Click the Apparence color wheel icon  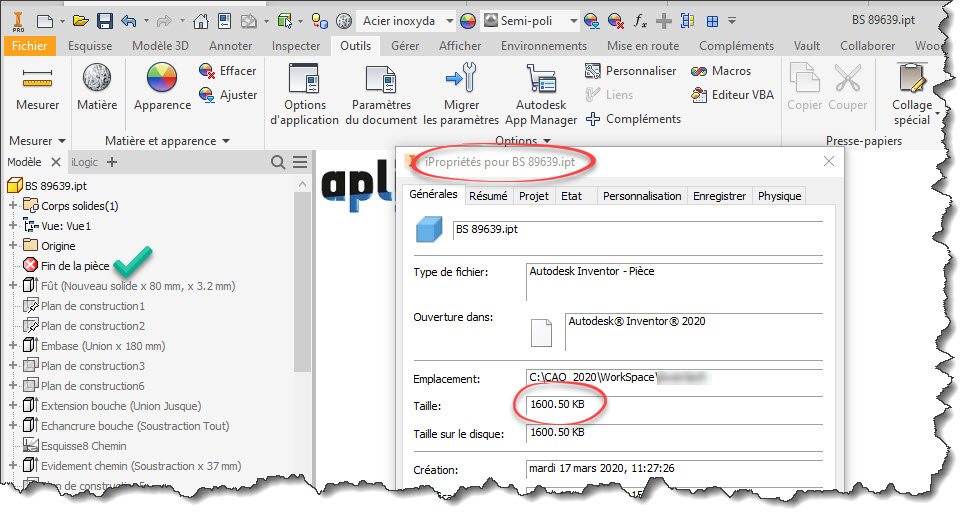[x=162, y=81]
